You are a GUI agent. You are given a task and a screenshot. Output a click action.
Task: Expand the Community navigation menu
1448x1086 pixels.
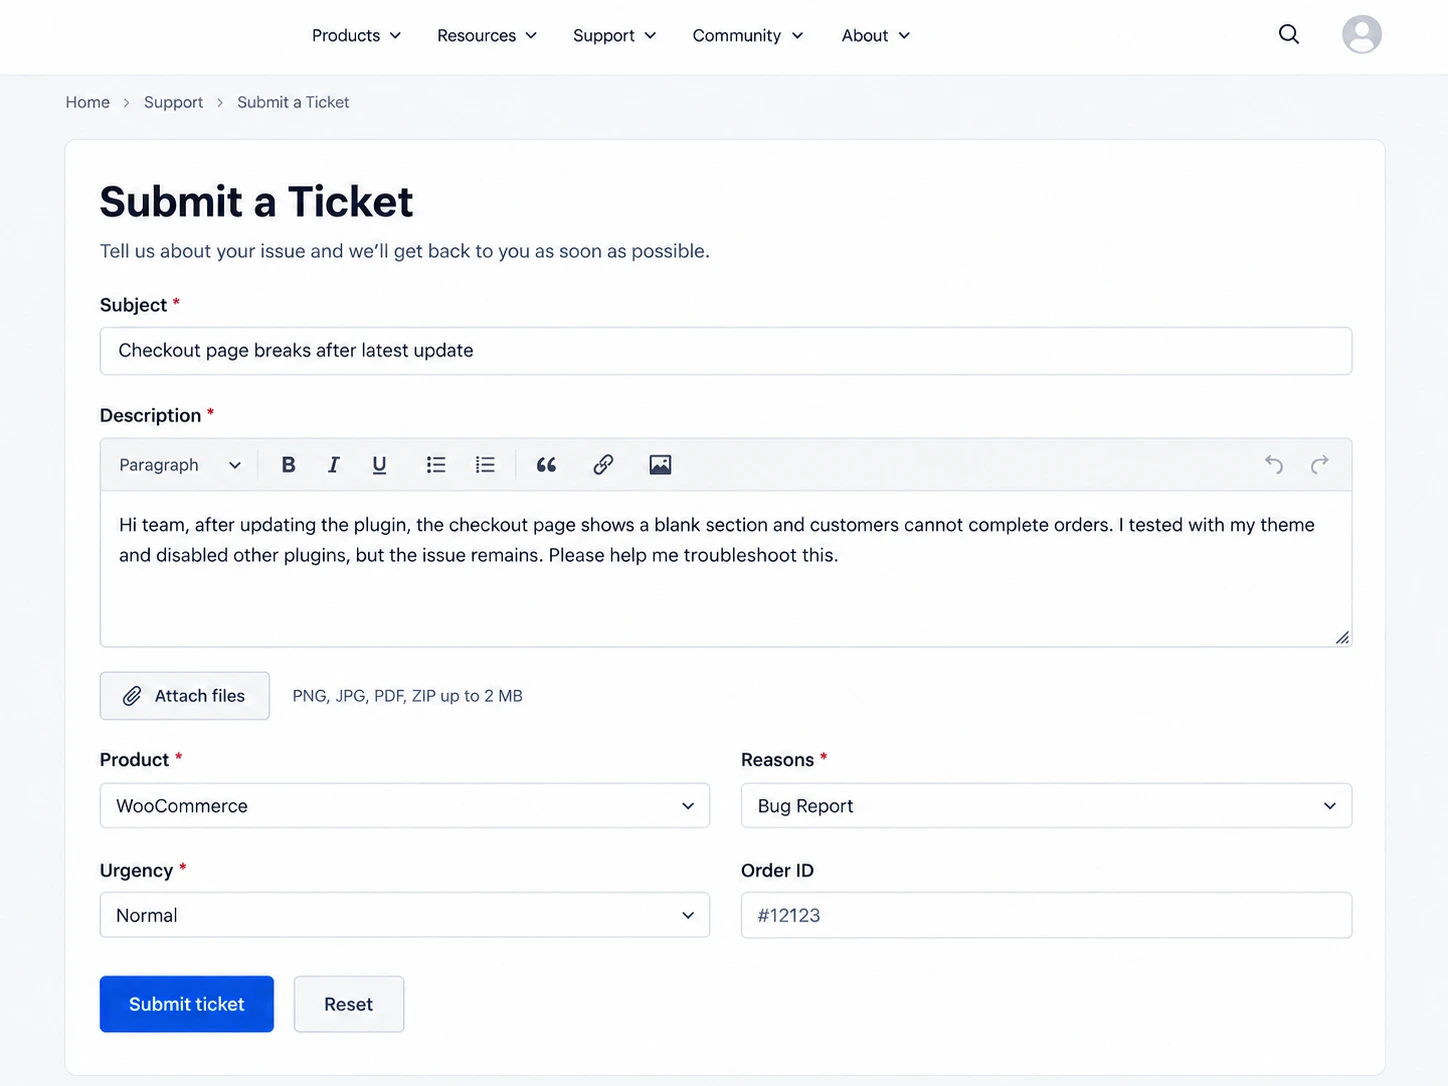[x=748, y=36]
